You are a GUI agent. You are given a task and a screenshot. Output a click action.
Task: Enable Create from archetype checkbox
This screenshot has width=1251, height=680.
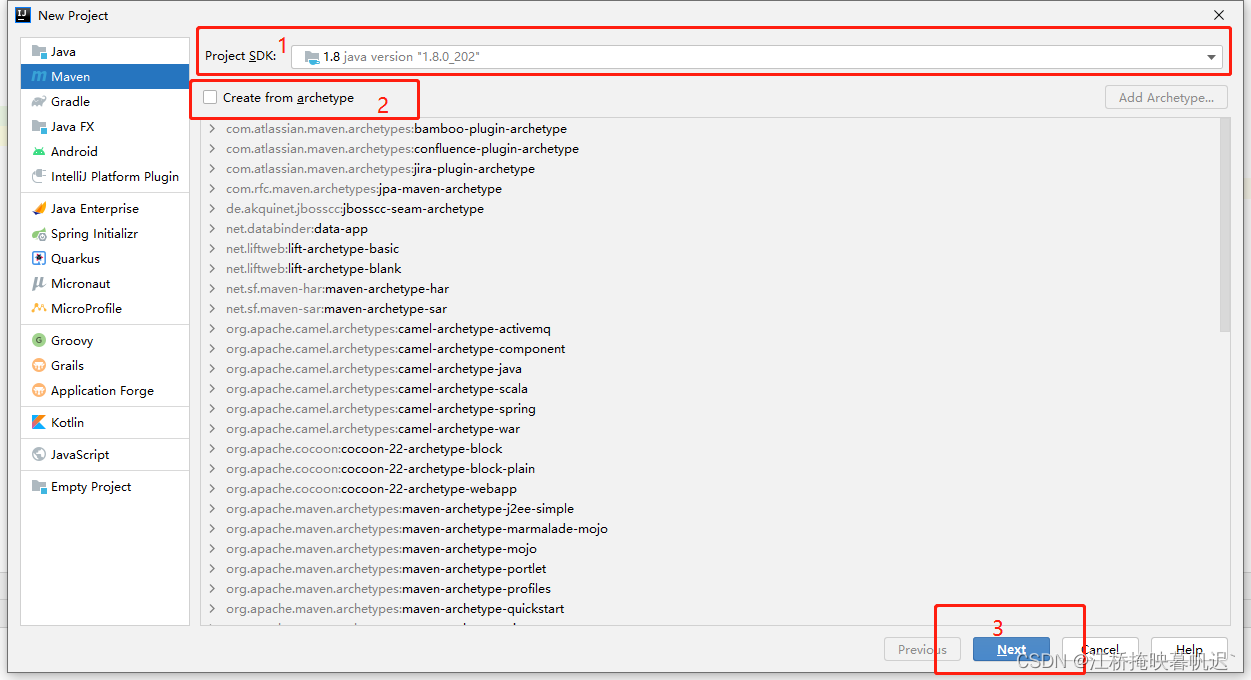coord(210,97)
